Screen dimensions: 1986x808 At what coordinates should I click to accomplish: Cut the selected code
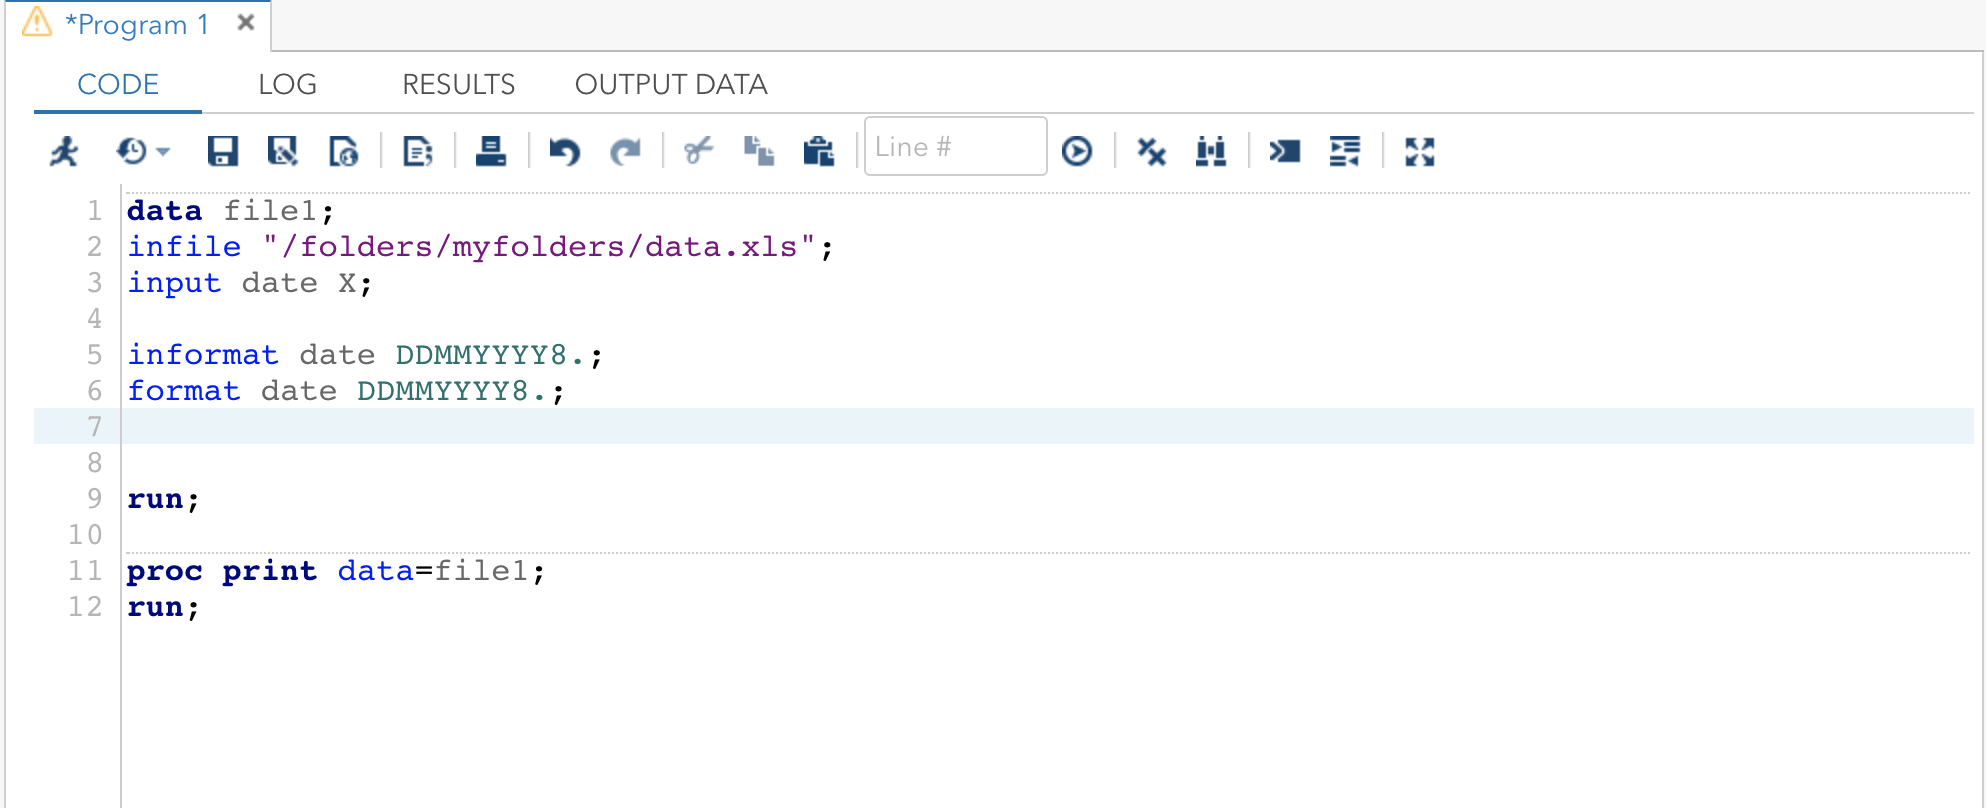(699, 152)
